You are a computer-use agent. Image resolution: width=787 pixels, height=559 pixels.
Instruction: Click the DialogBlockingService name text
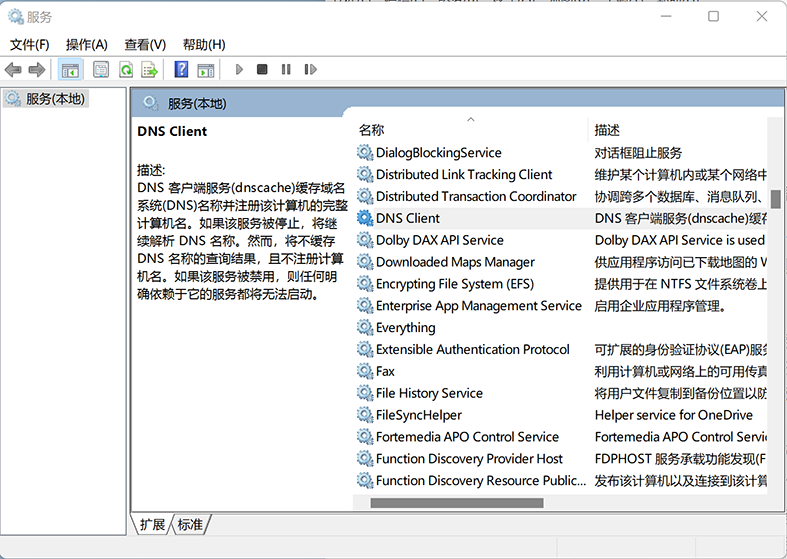(439, 153)
